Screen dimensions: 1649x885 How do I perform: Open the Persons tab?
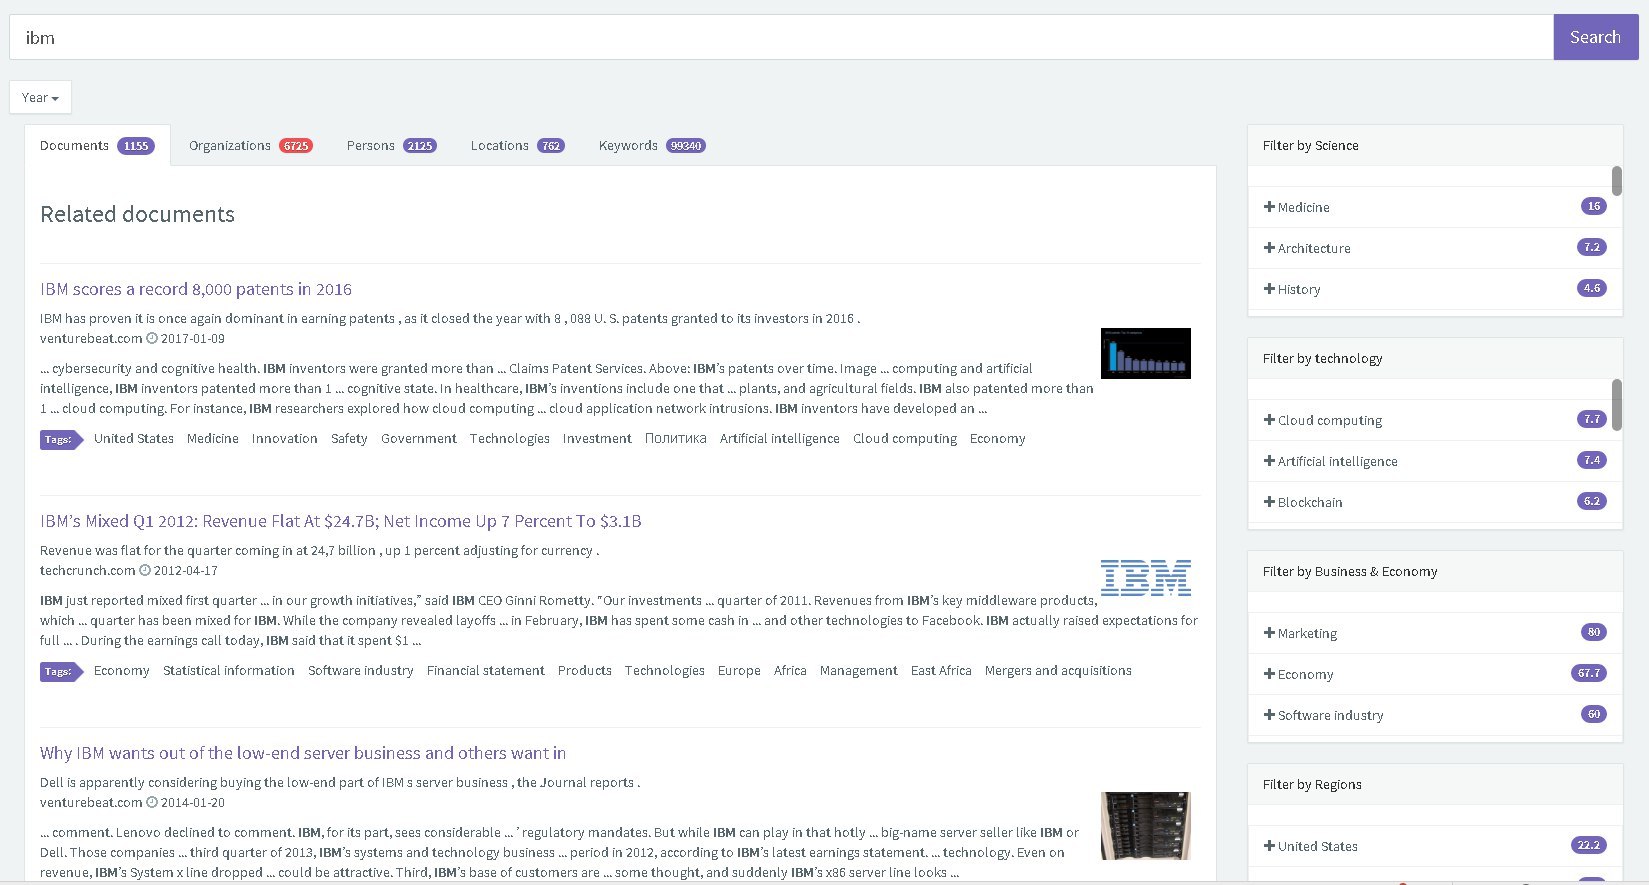coord(391,145)
